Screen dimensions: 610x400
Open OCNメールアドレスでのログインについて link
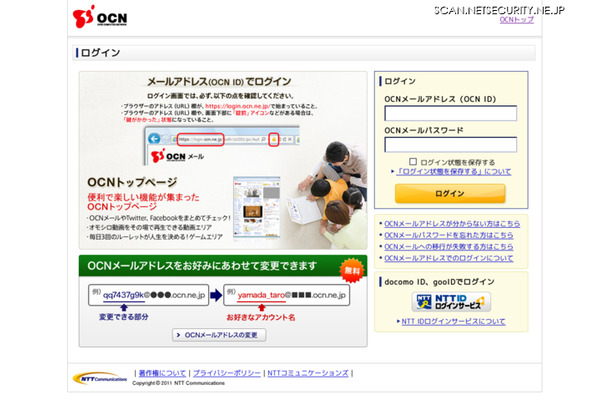click(449, 258)
